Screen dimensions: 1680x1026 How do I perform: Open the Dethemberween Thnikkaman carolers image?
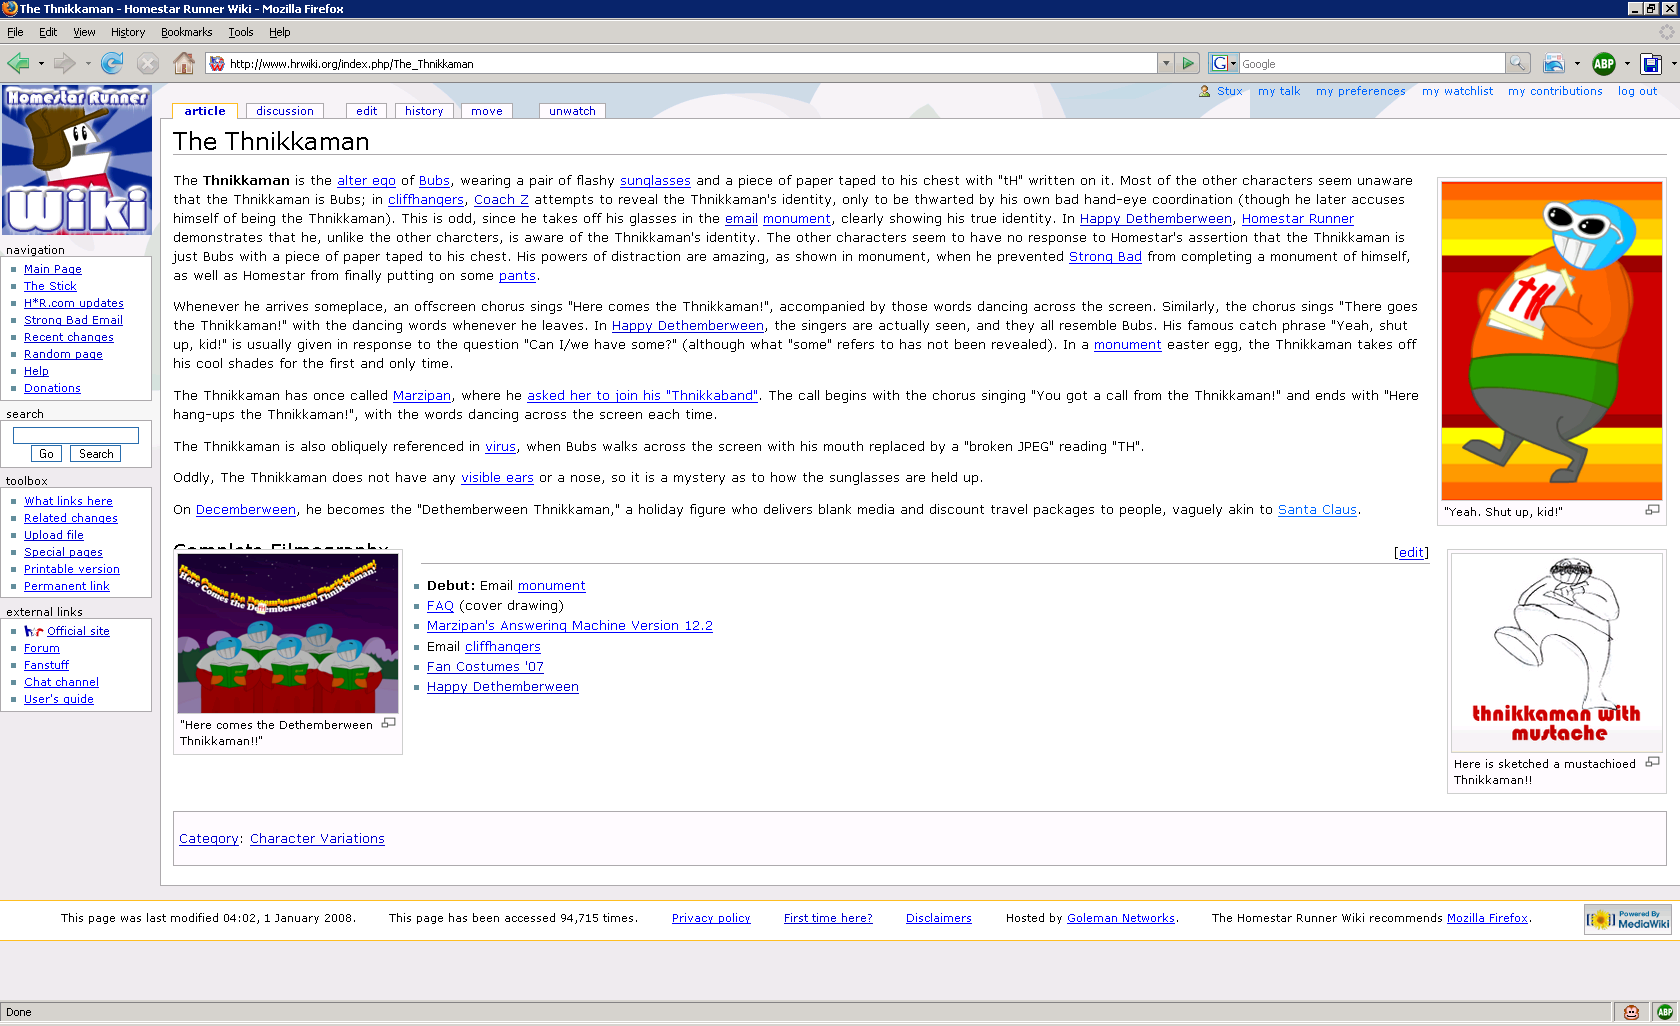click(288, 633)
